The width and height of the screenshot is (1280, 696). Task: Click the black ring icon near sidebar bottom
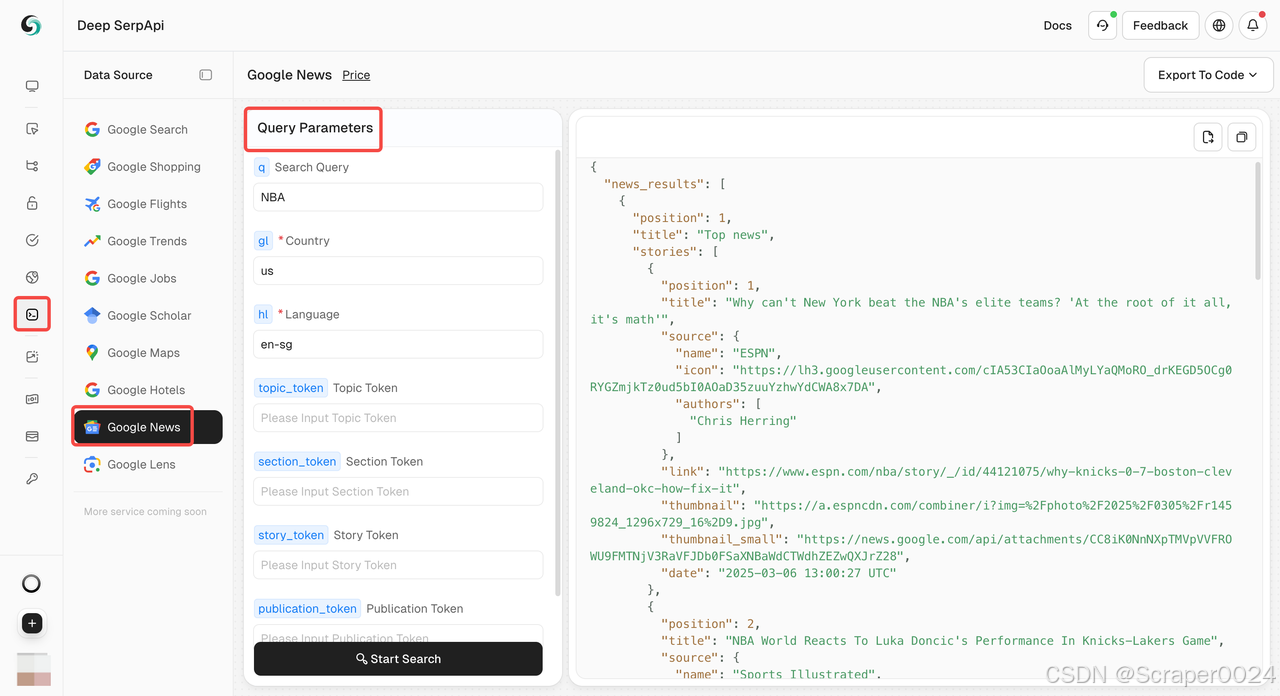tap(31, 583)
